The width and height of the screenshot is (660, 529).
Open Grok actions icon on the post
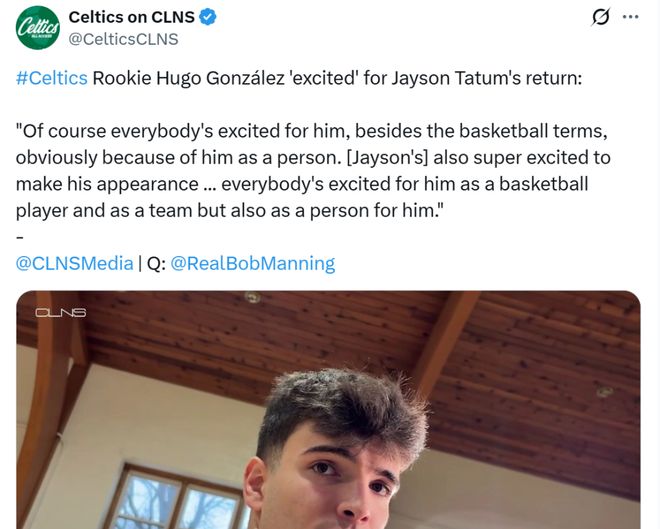coord(601,17)
